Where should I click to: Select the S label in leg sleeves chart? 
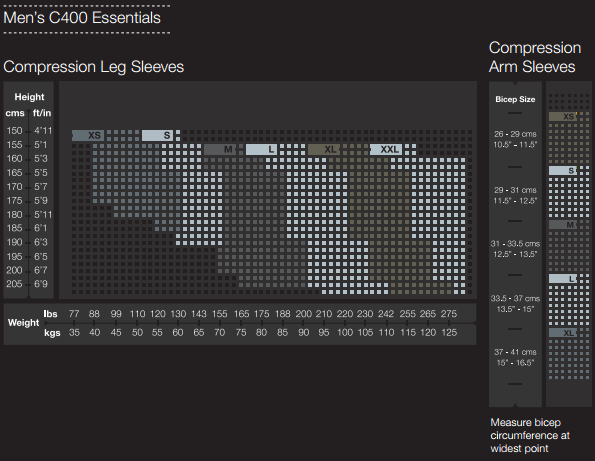click(157, 135)
